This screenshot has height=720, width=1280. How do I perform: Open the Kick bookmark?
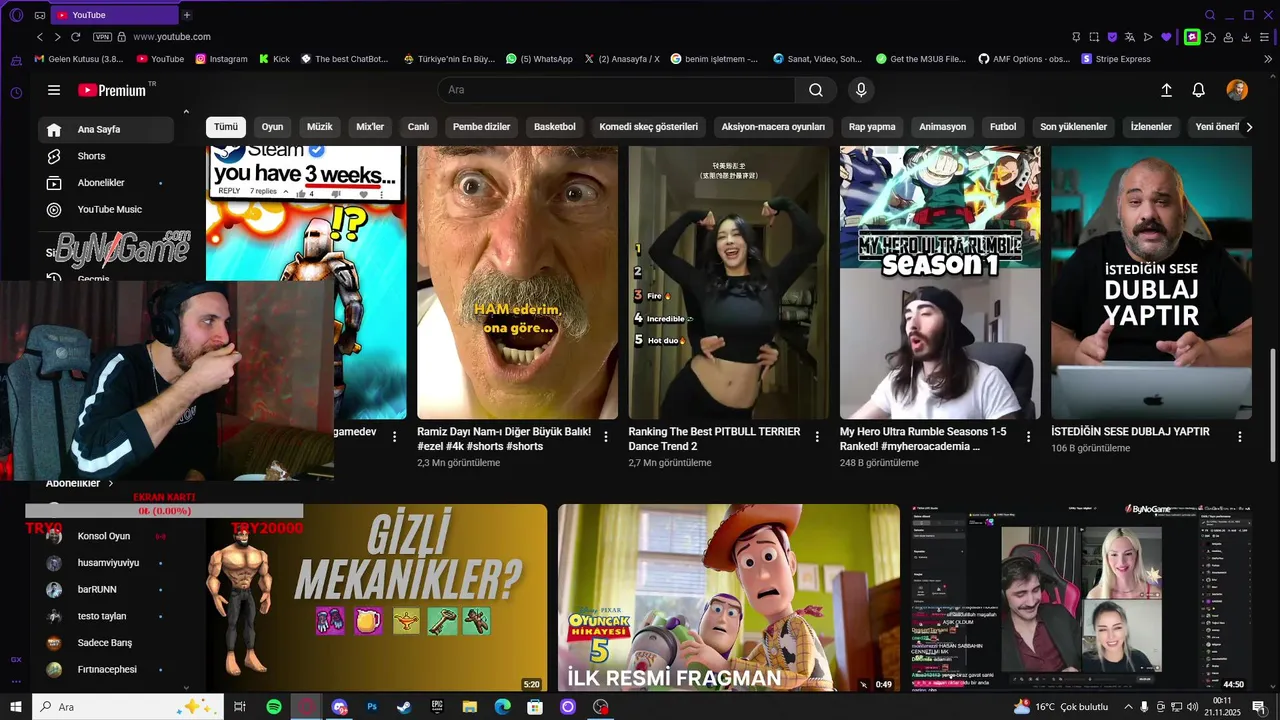[274, 59]
